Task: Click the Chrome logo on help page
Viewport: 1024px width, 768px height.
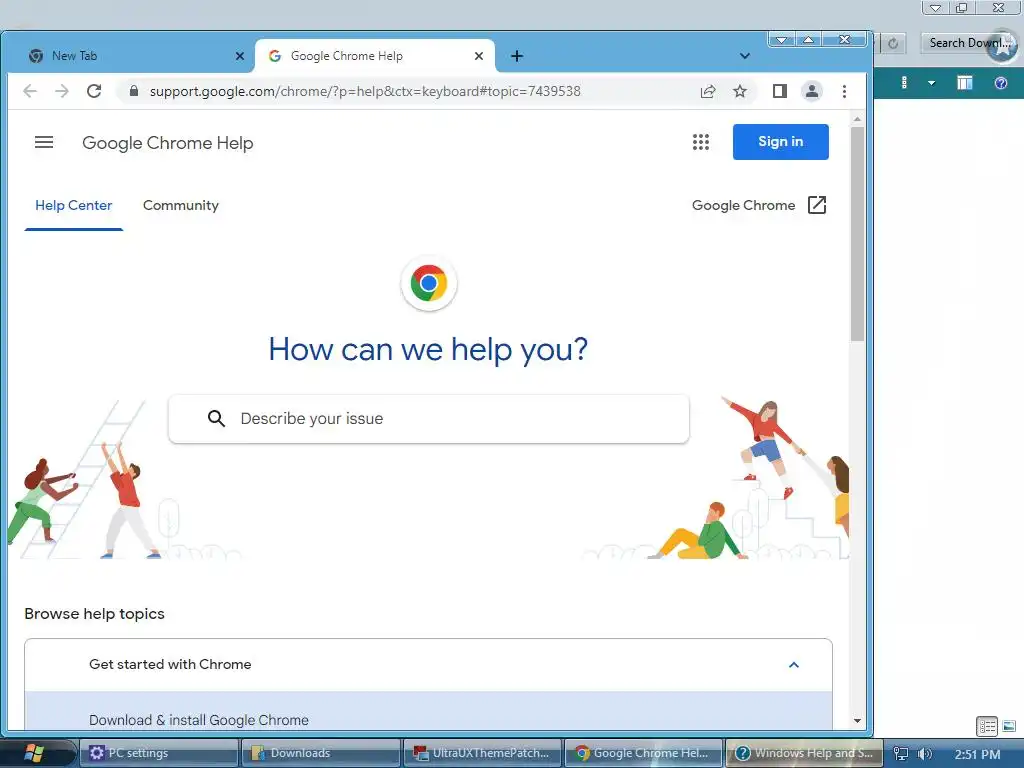Action: 428,283
